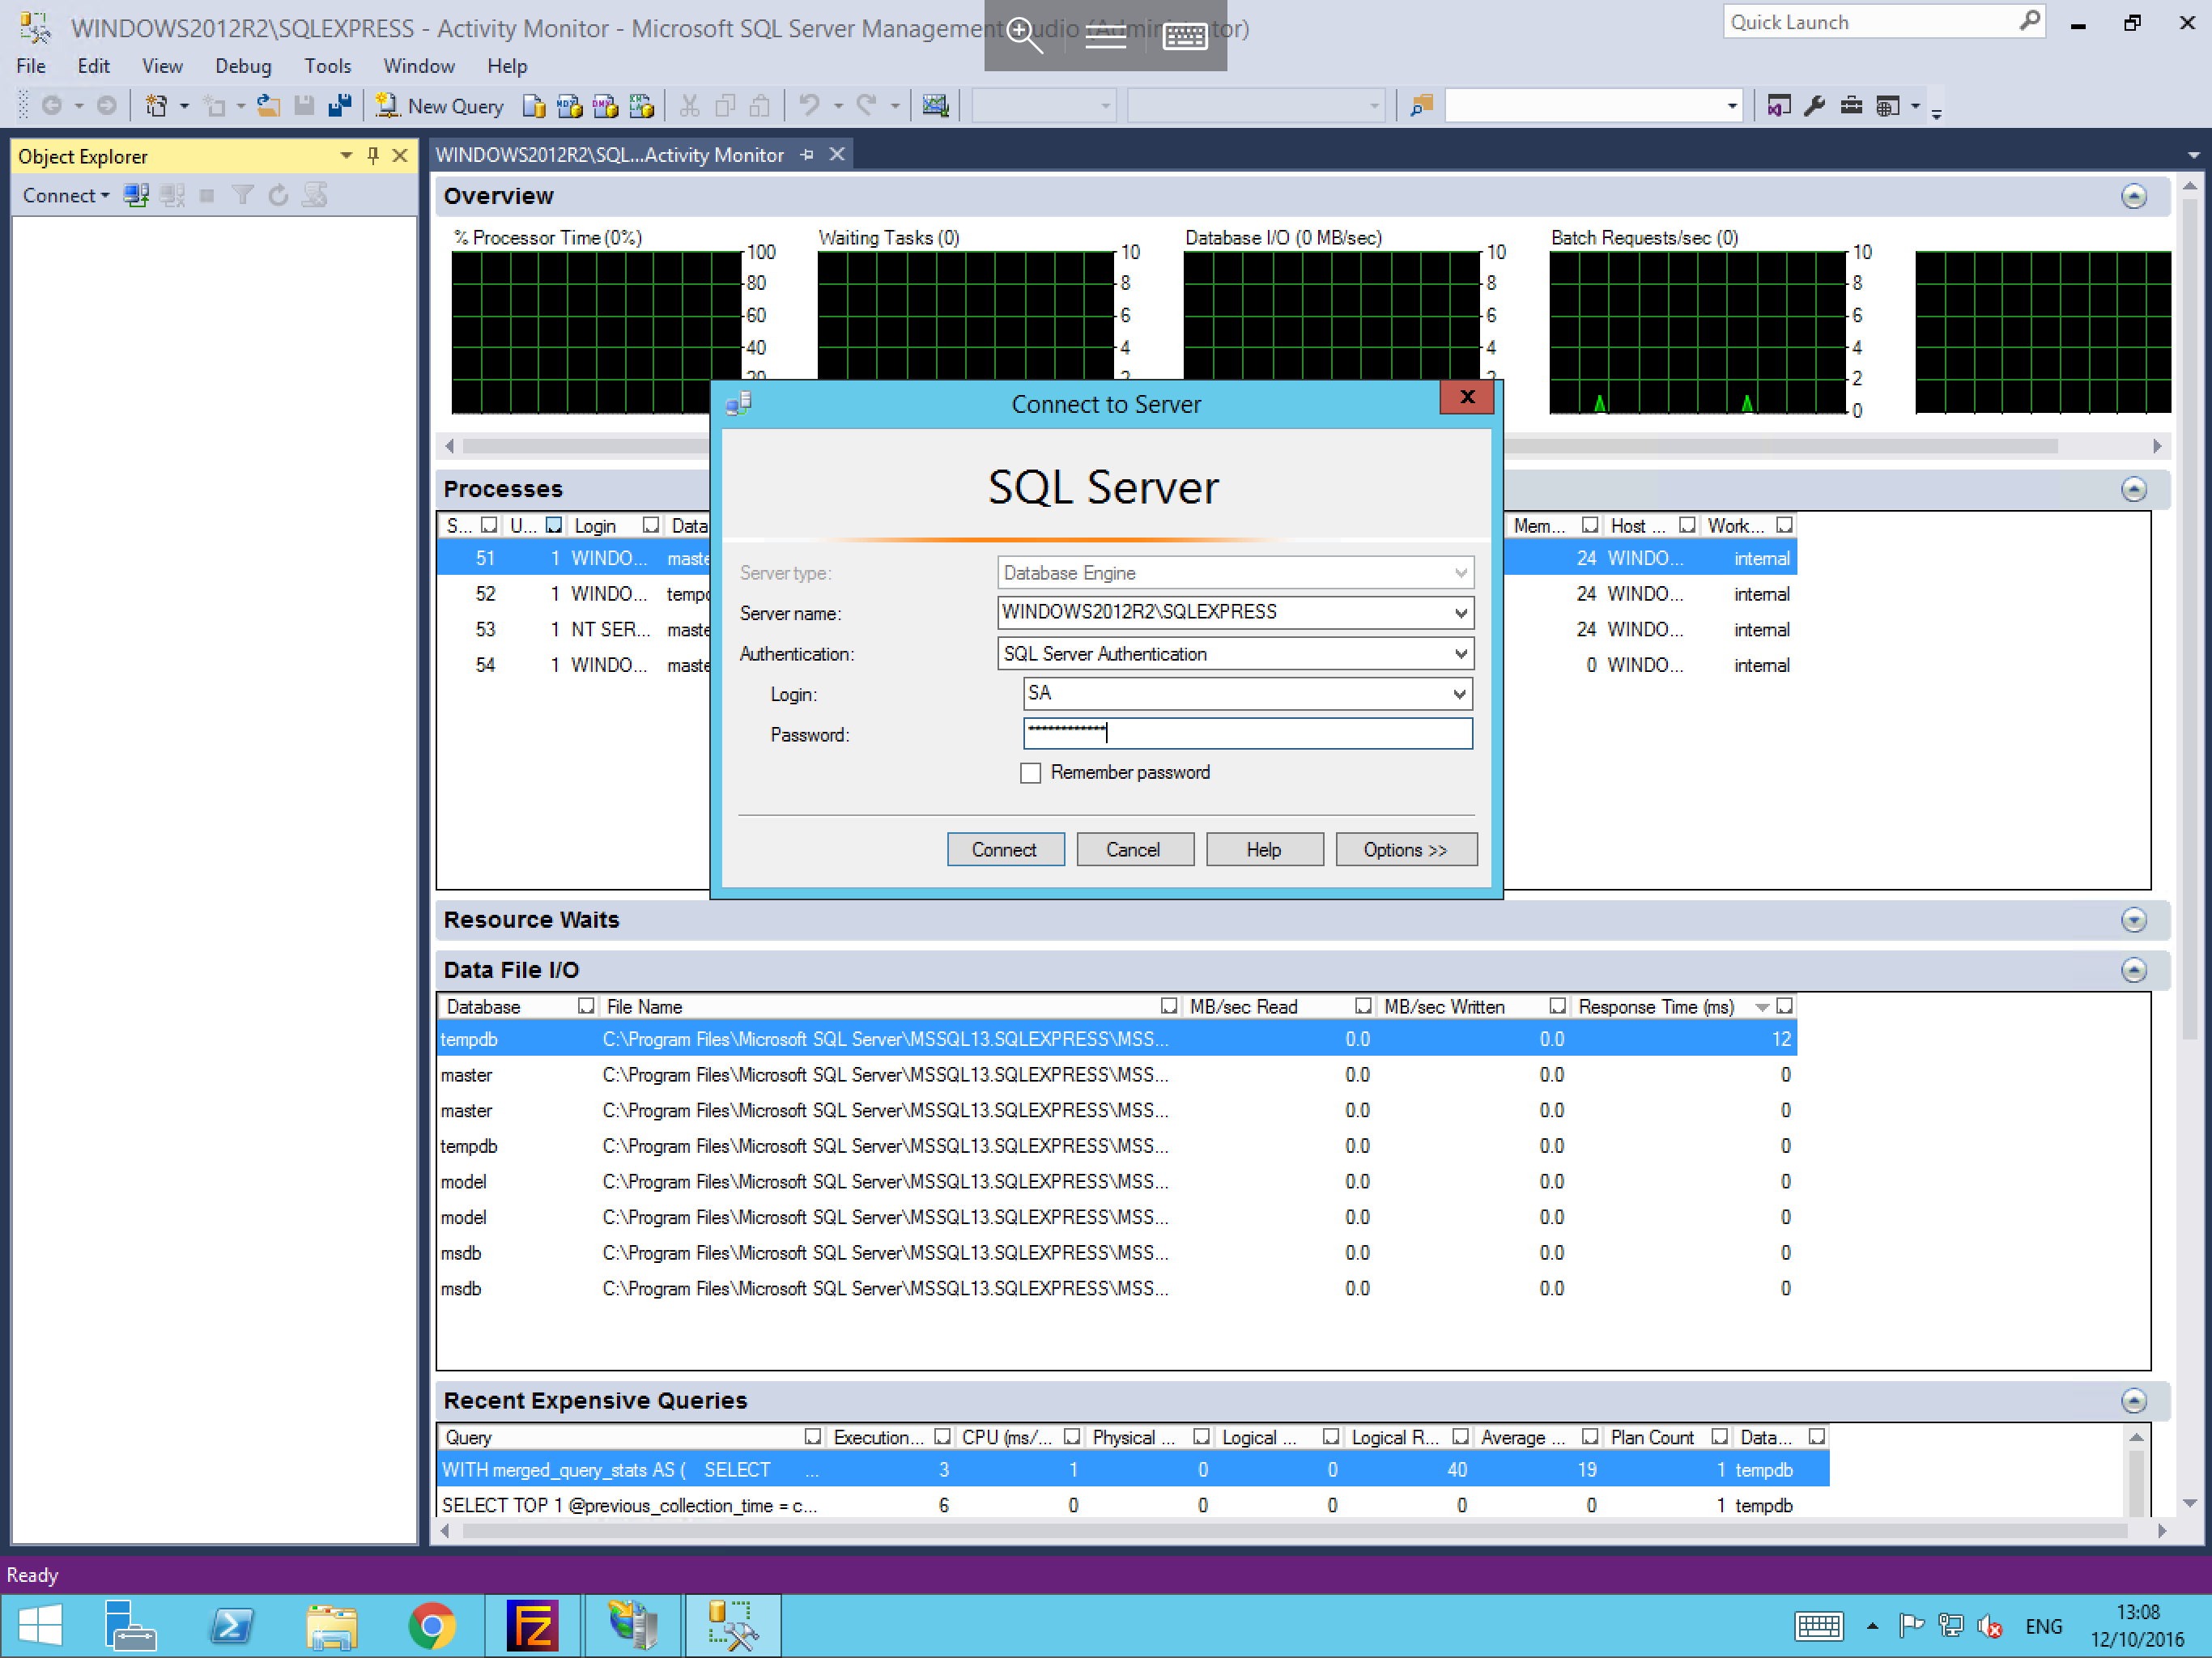The image size is (2212, 1658).
Task: Open Chrome from the taskbar
Action: pos(432,1626)
